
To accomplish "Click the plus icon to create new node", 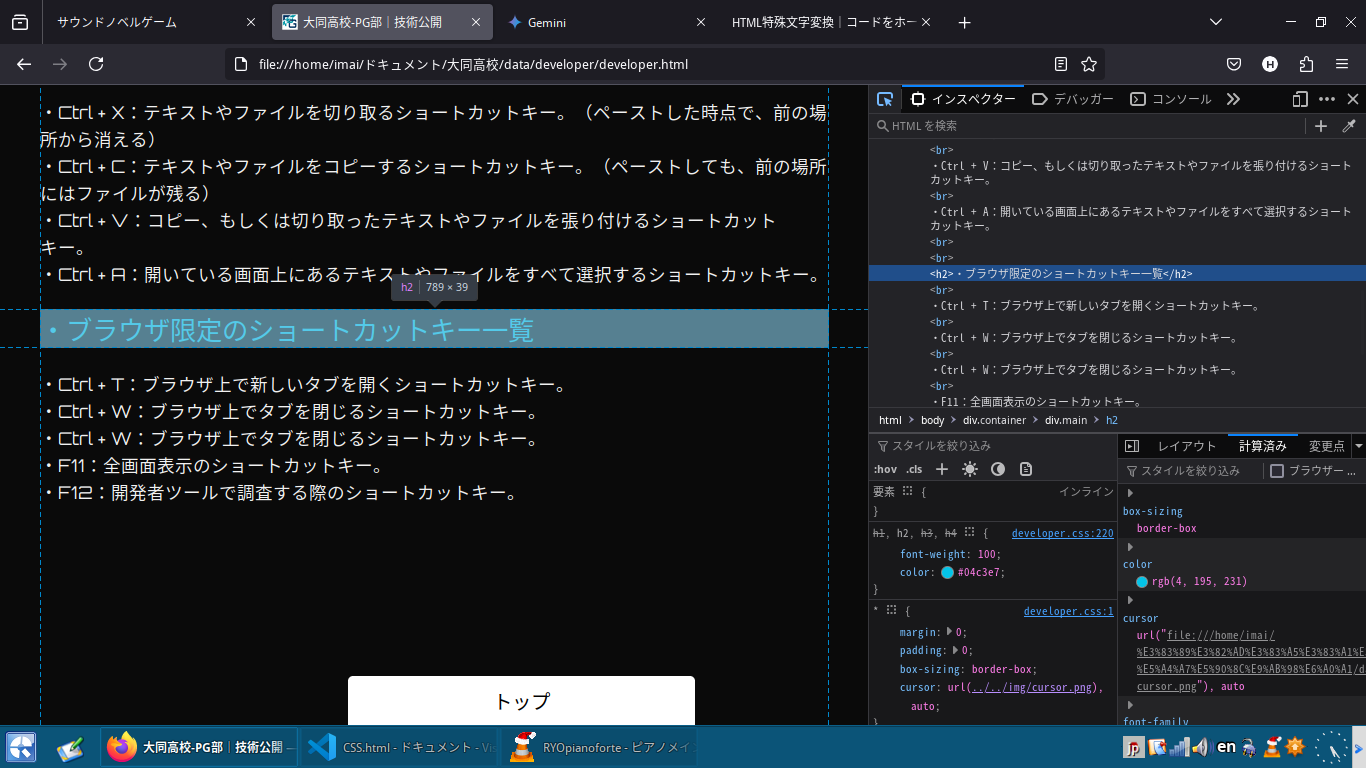I will pos(1321,126).
